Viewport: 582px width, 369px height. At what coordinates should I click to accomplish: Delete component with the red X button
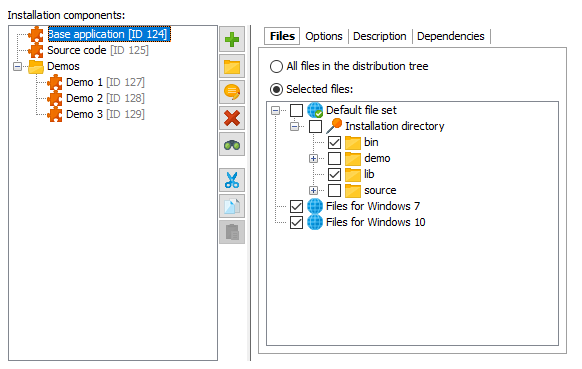pos(232,118)
